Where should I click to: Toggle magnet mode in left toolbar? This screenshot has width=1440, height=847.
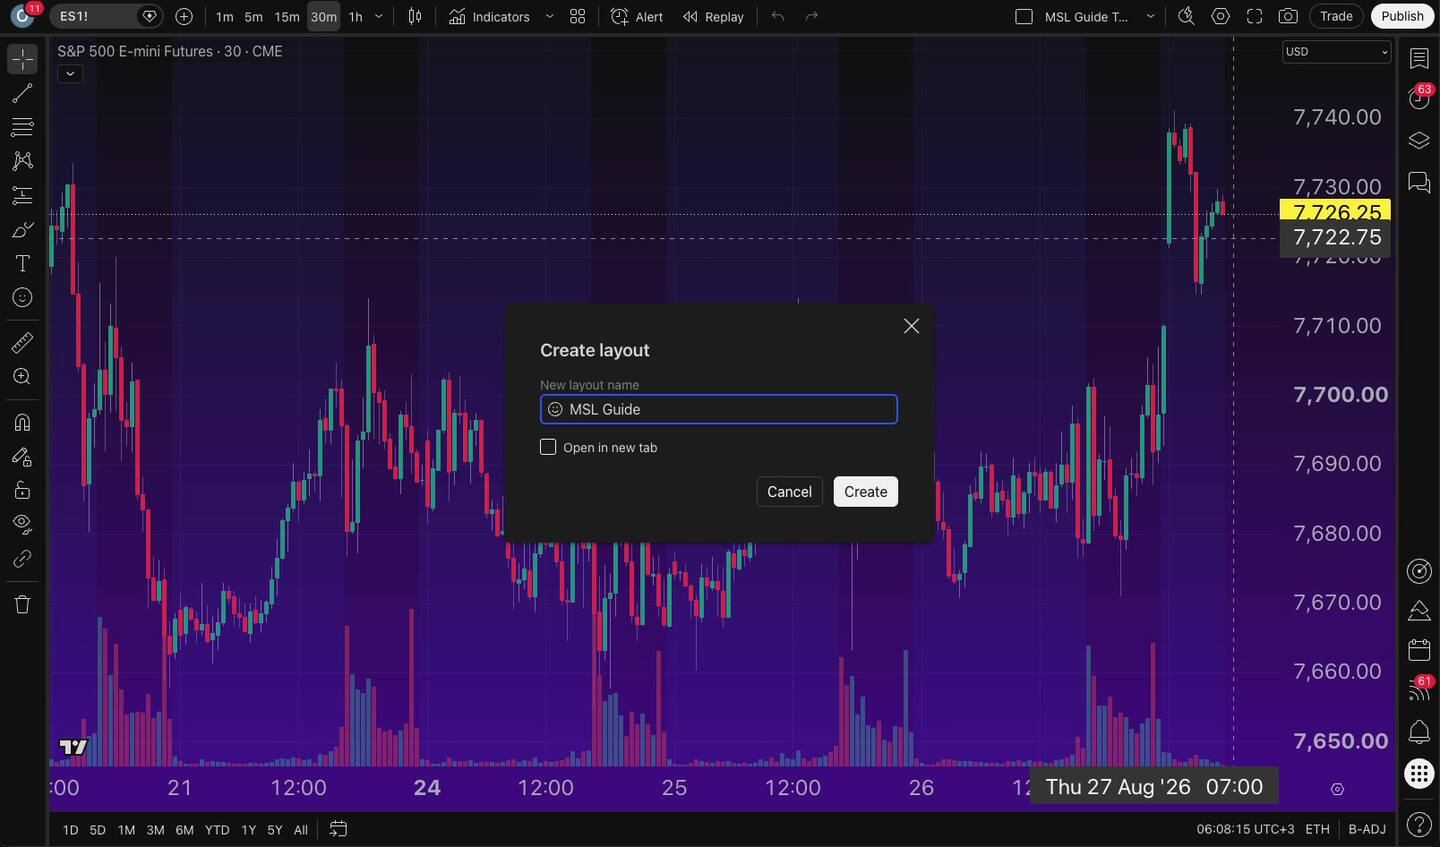coord(22,422)
